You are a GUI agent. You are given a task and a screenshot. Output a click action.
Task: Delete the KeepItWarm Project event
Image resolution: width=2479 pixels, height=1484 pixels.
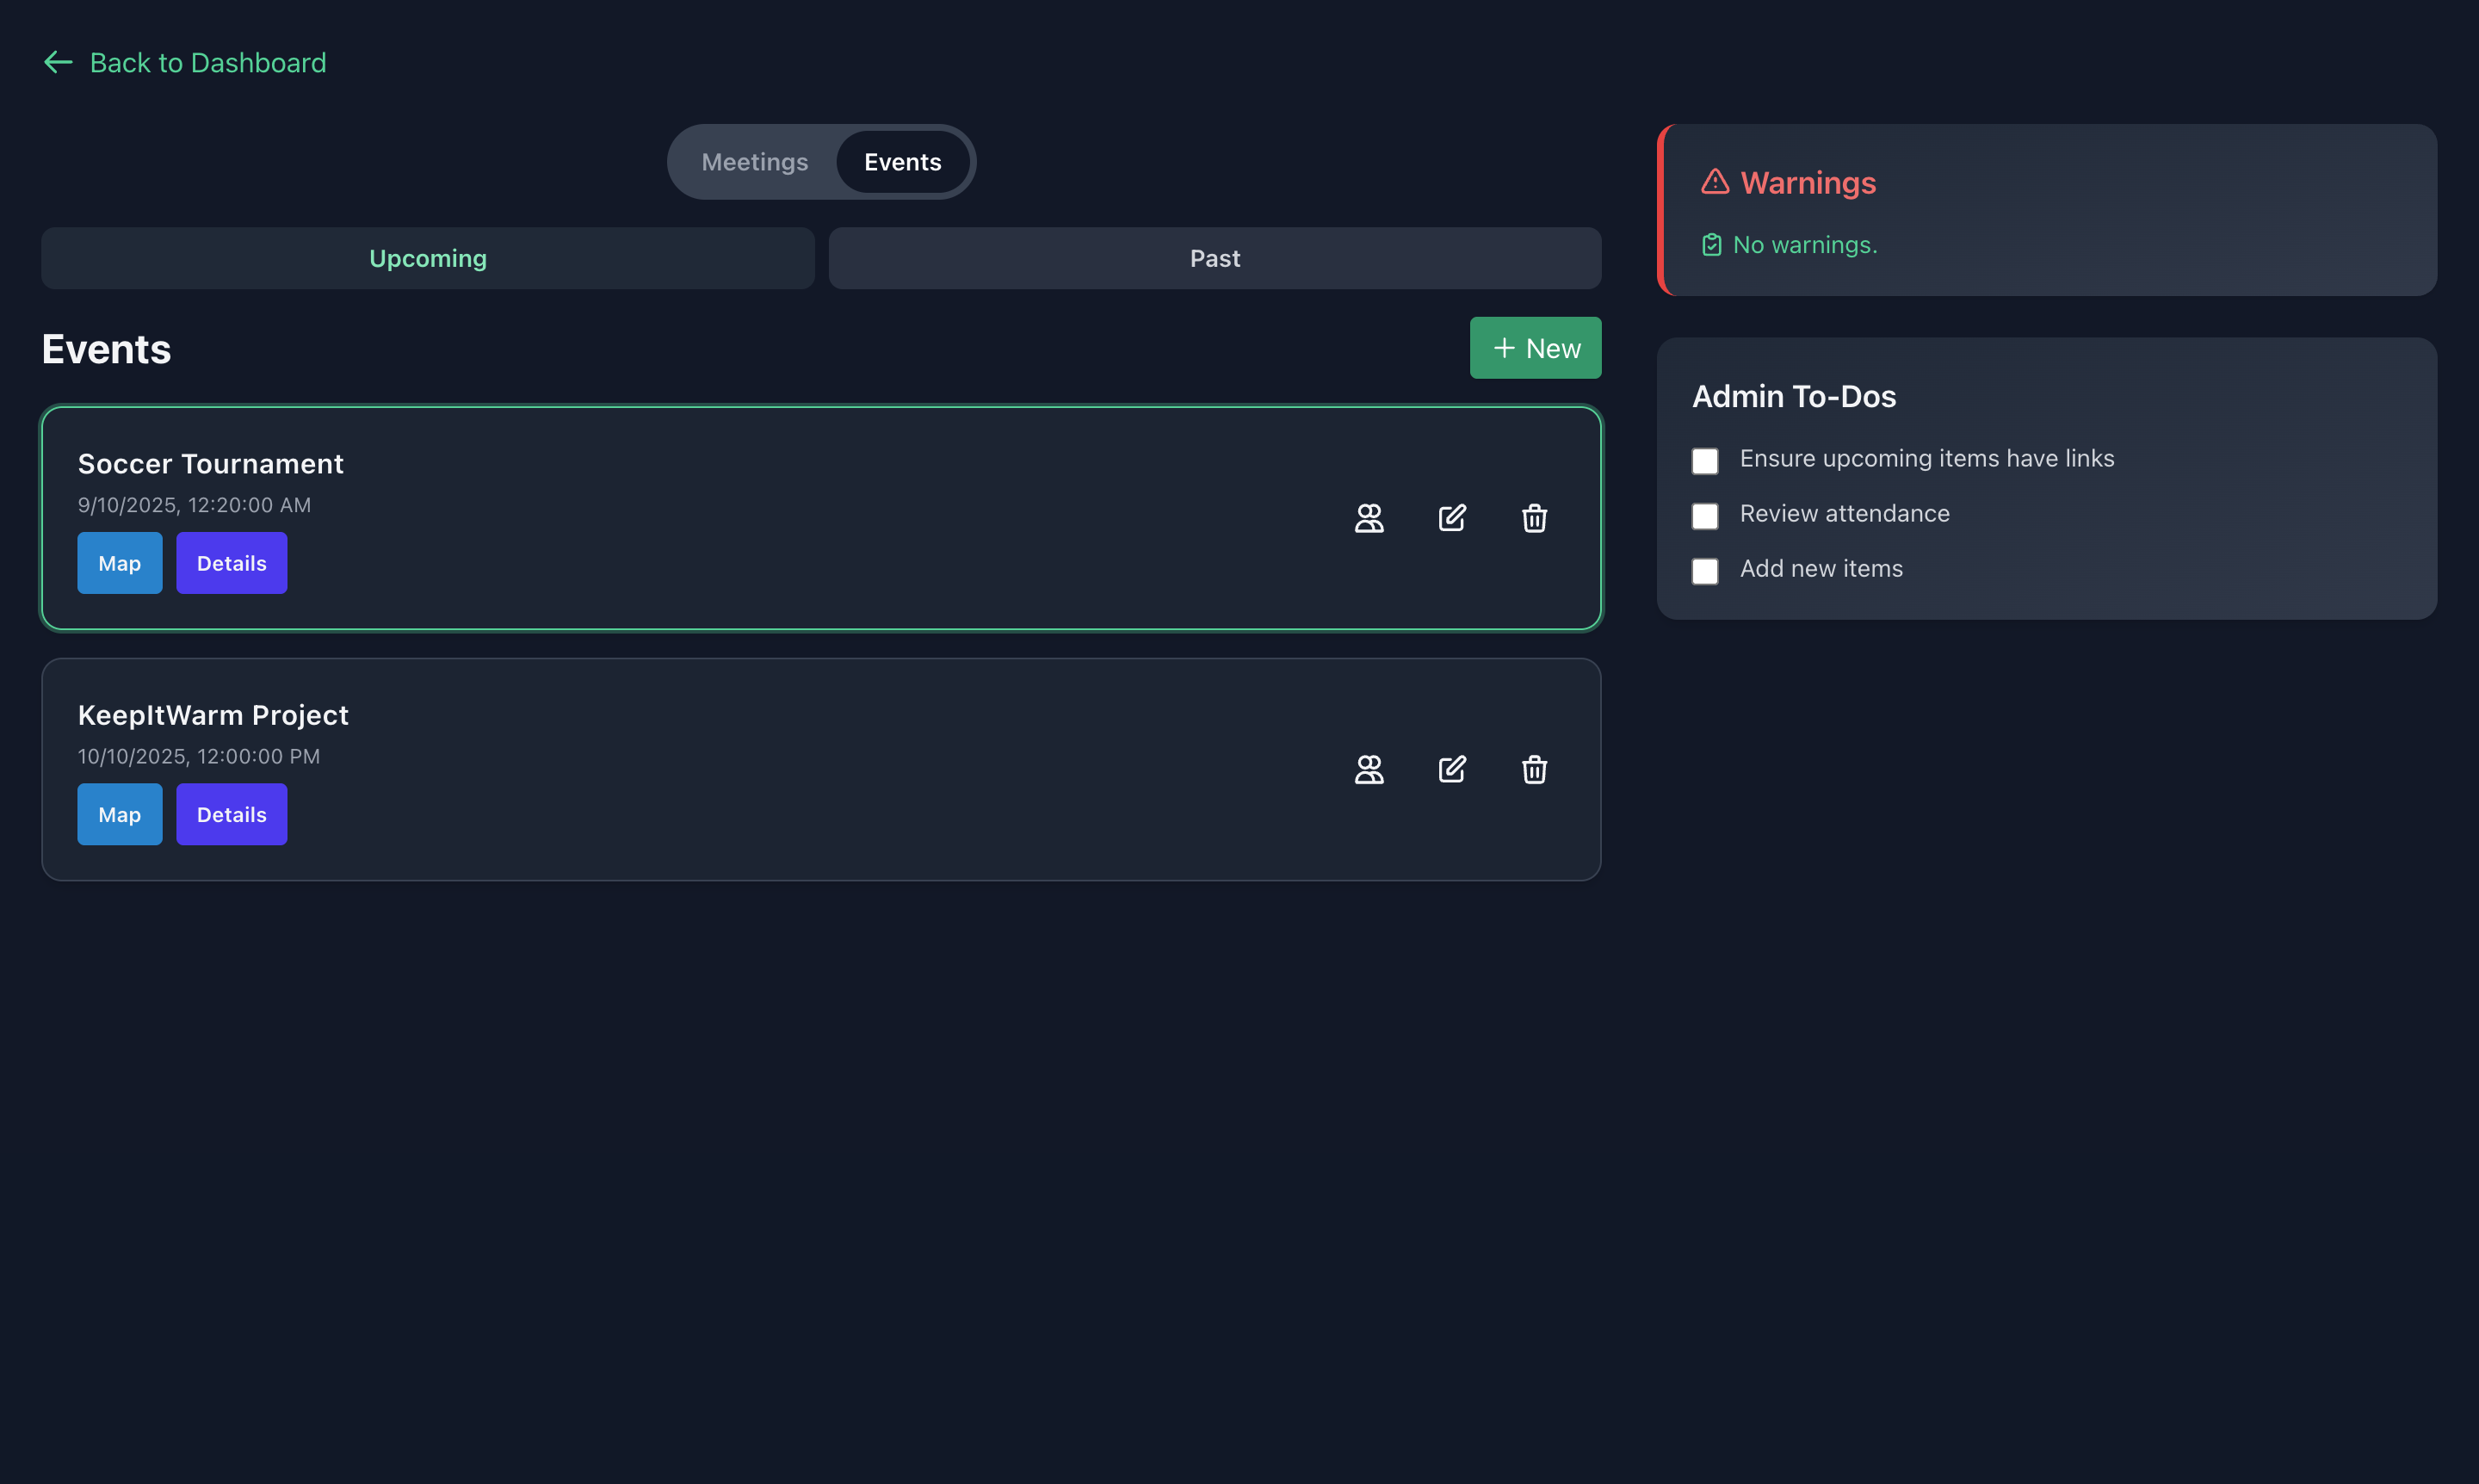(1534, 769)
